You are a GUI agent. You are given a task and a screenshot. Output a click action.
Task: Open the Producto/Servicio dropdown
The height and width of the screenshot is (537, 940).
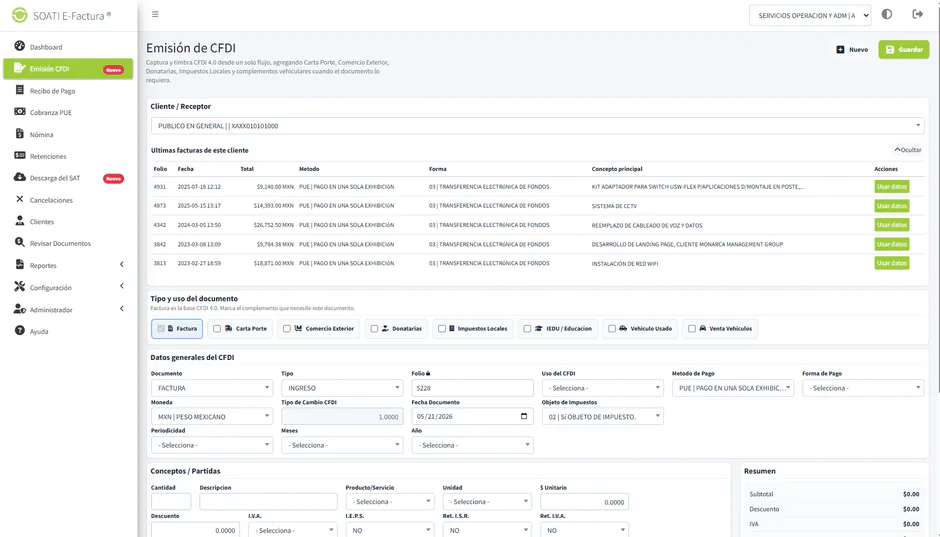(389, 502)
